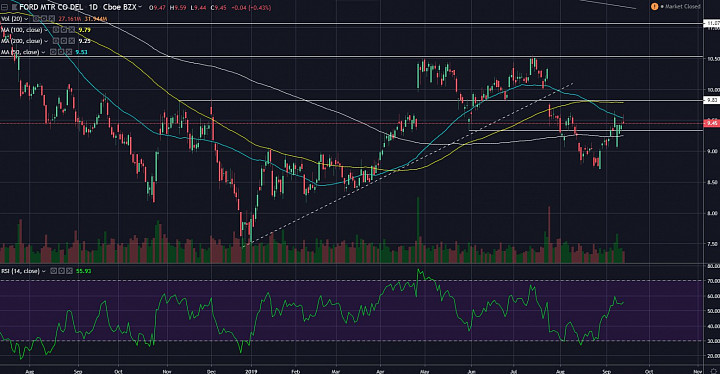Screen dimensions: 720x374
Task: Click the white 9.25 MA value
Action: [x=84, y=41]
